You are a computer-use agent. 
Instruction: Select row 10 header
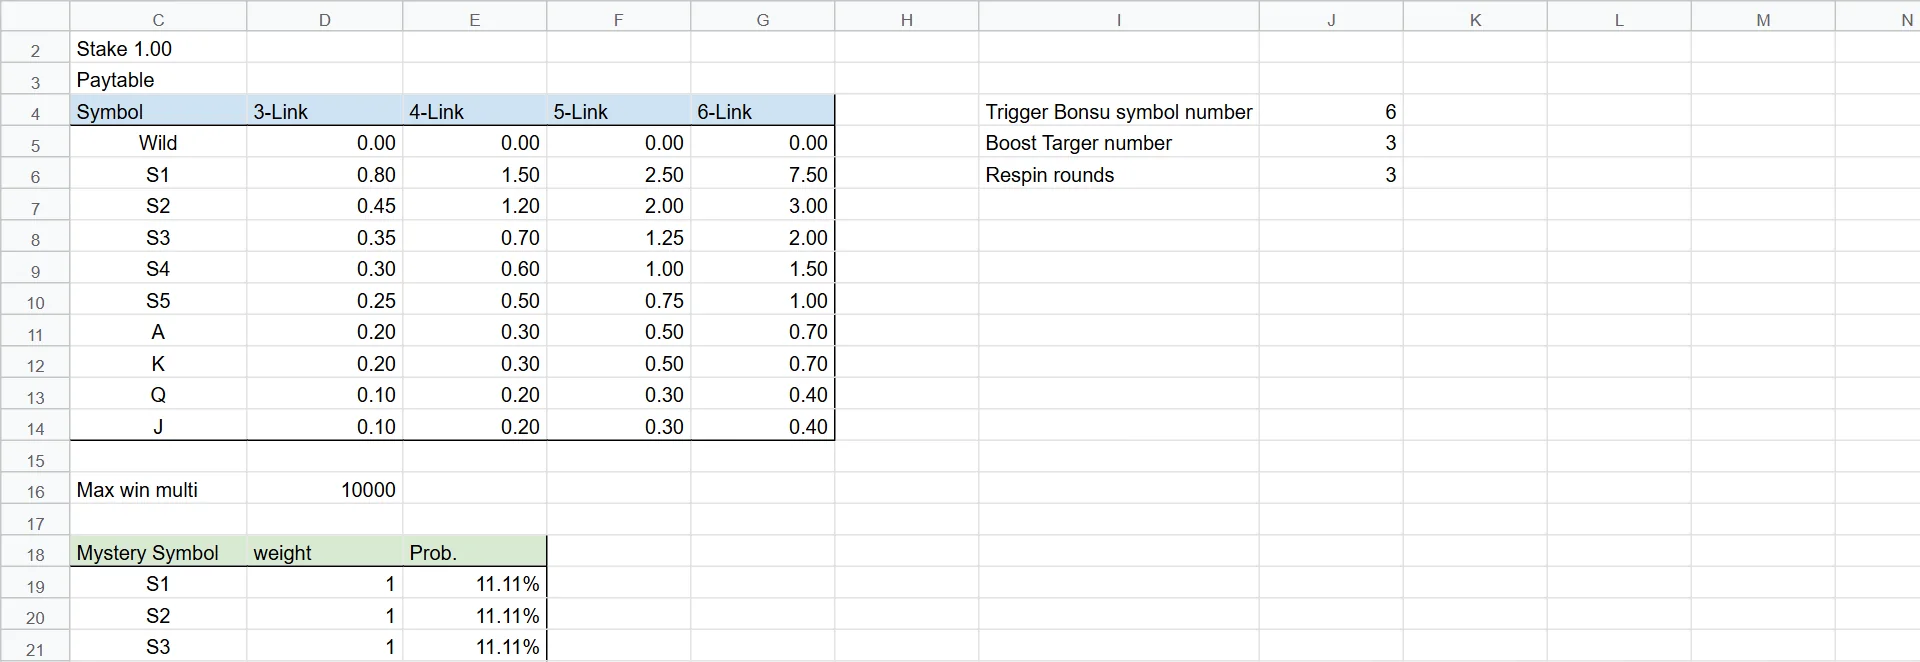35,301
